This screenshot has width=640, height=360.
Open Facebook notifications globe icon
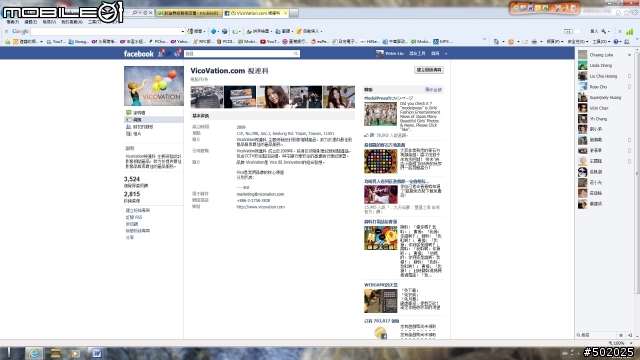tap(177, 53)
